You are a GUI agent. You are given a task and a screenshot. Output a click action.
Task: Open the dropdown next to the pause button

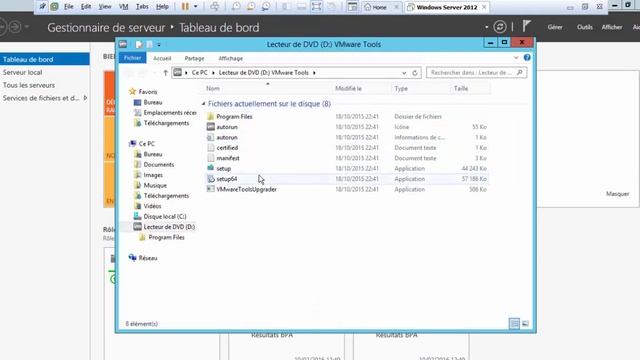(x=196, y=7)
